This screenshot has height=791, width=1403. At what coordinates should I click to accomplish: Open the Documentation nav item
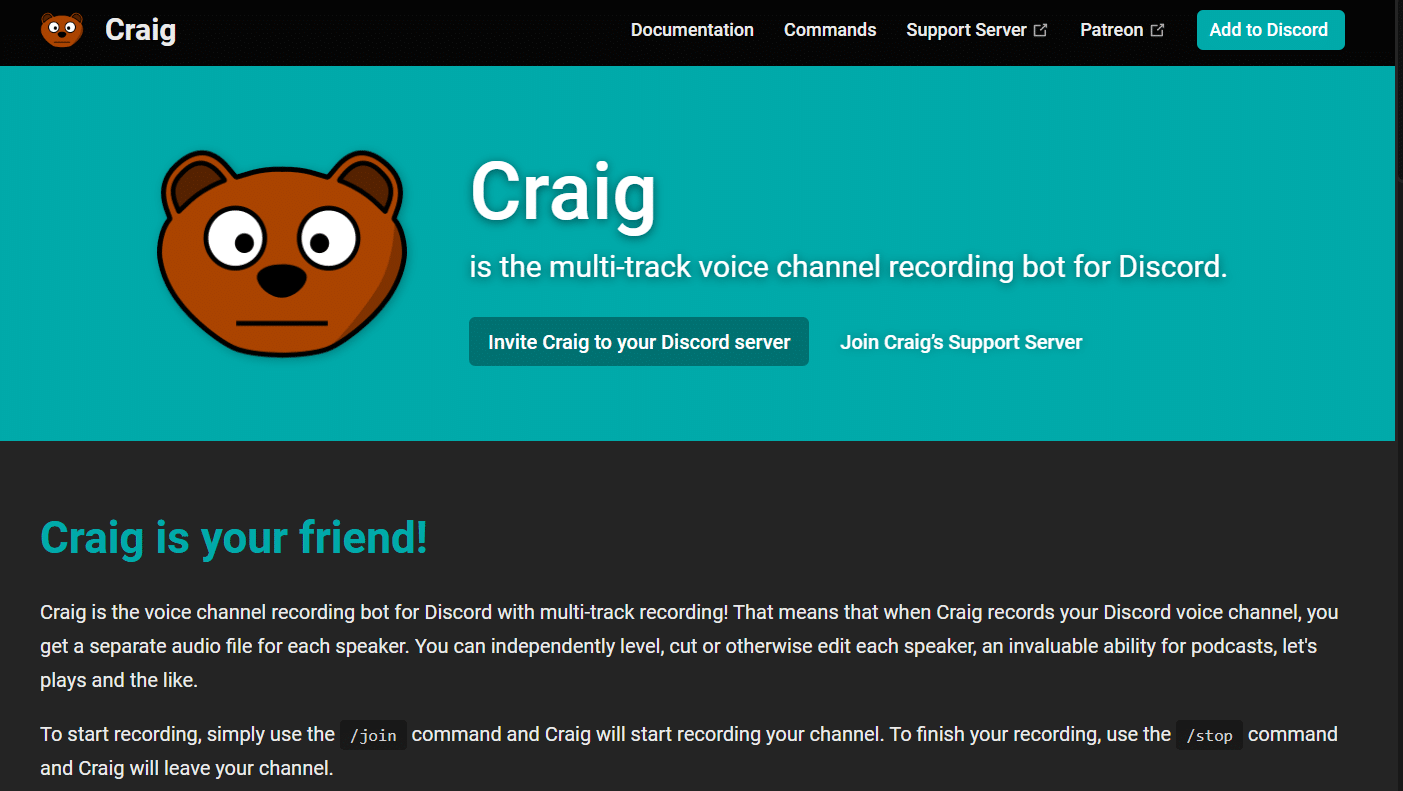coord(692,30)
